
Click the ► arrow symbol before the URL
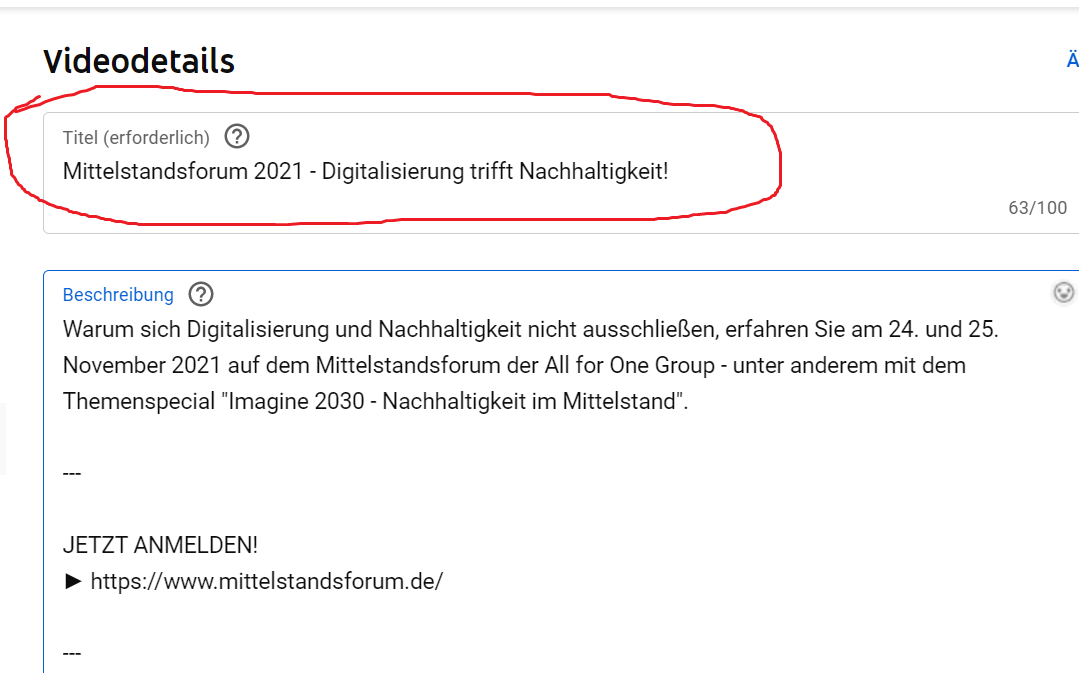pyautogui.click(x=73, y=581)
